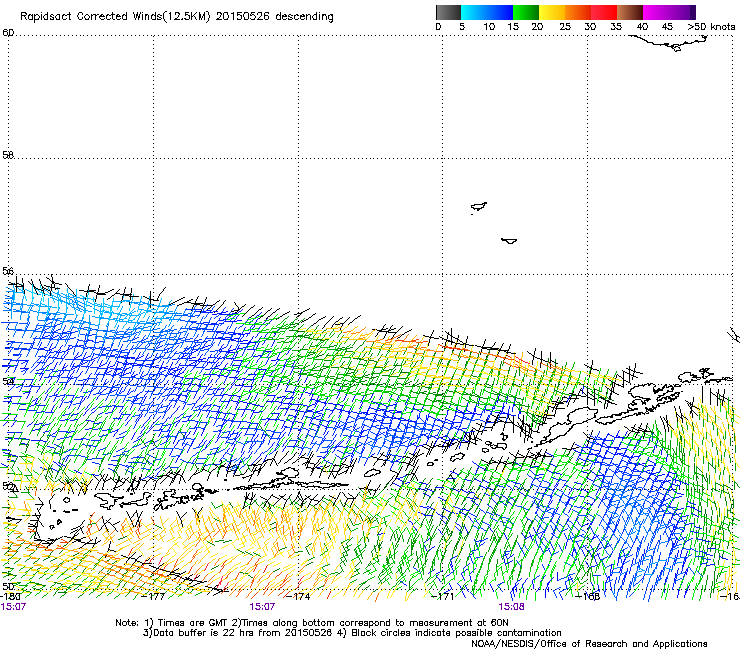740x650 pixels.
Task: Click the coastline outline in the top right corner
Action: 670,43
